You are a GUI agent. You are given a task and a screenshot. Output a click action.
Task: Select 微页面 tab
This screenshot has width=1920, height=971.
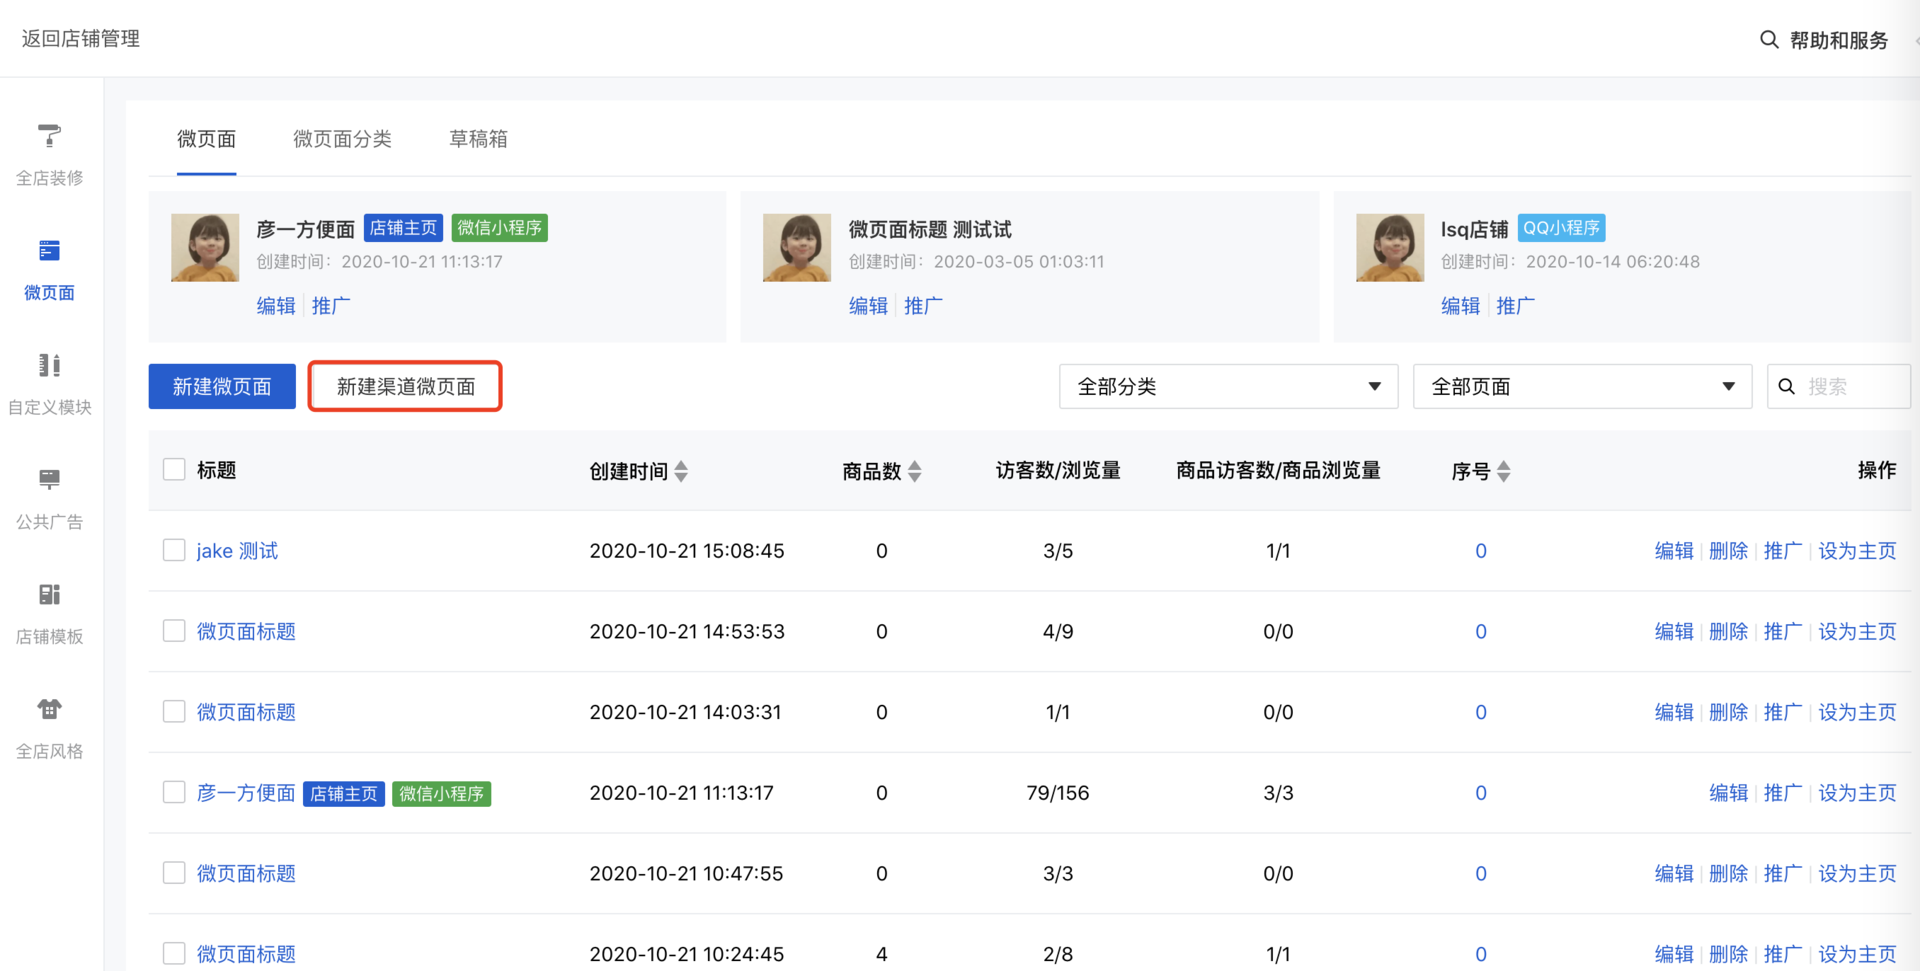[x=206, y=139]
